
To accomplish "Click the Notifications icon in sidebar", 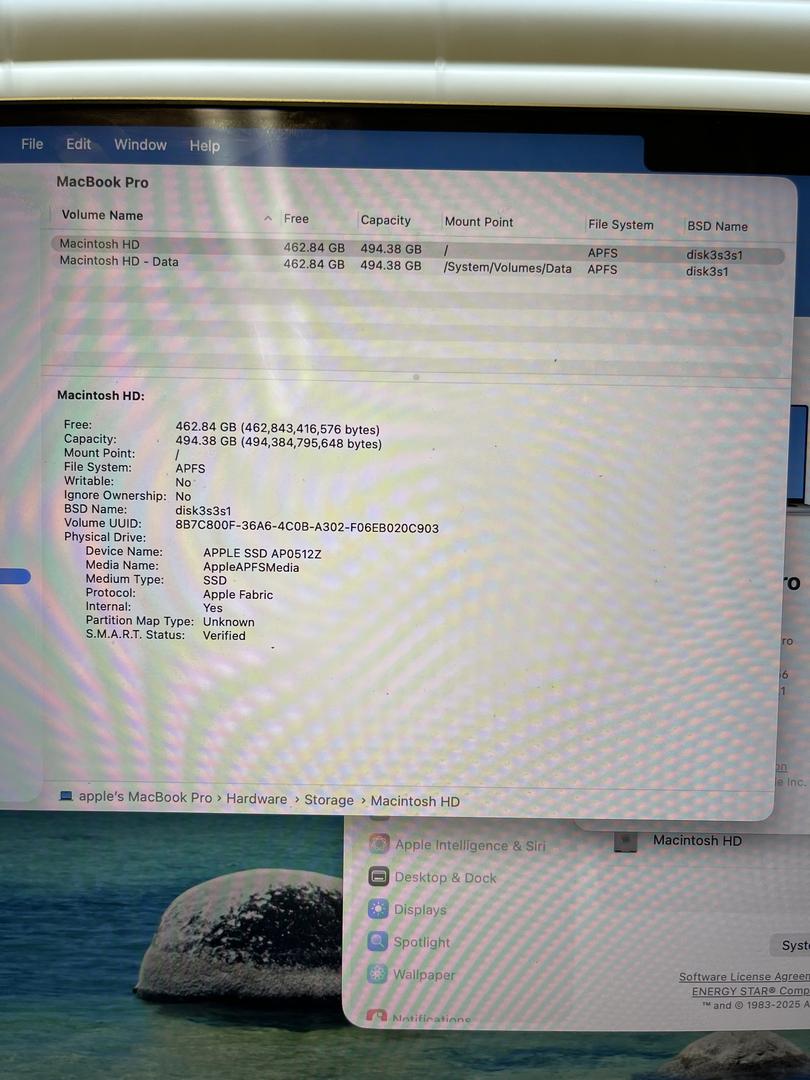I will point(377,1018).
